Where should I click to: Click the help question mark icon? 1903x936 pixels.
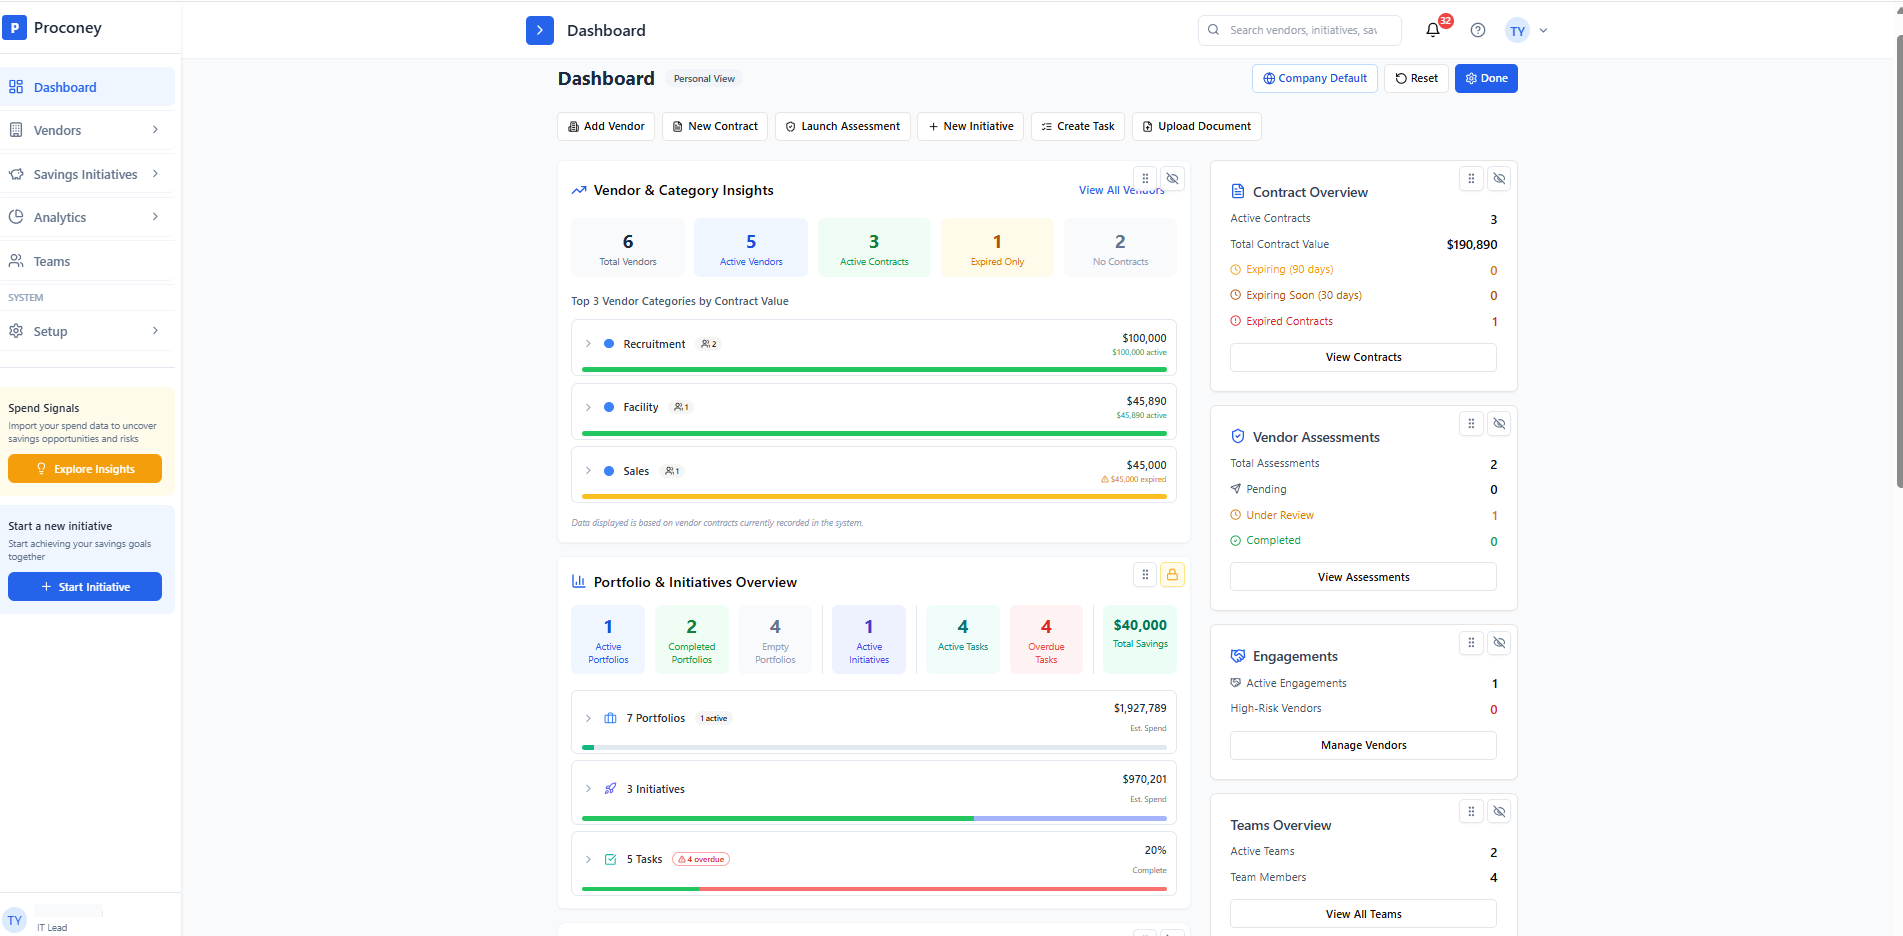click(x=1478, y=30)
